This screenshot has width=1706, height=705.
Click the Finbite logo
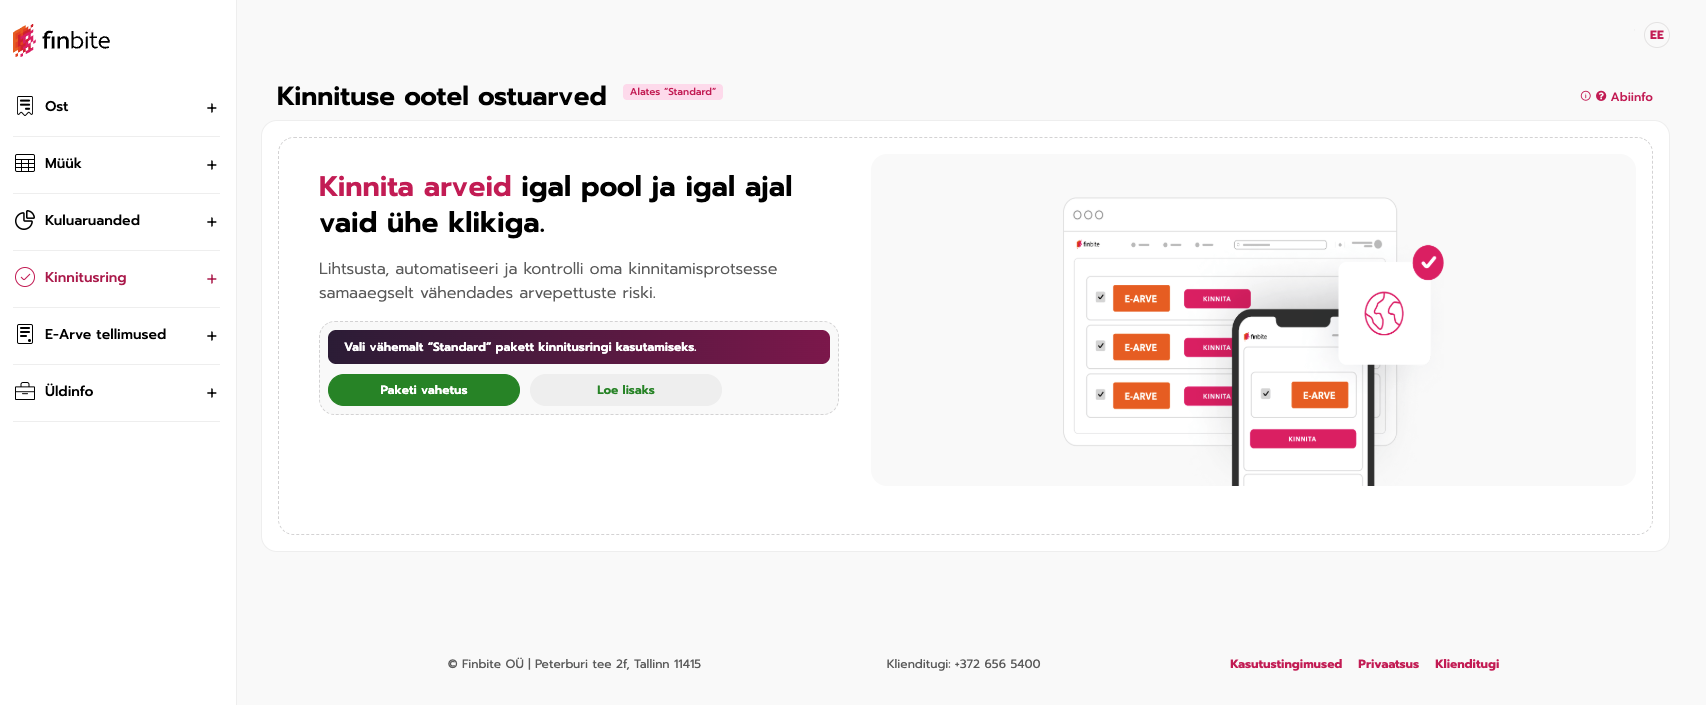click(x=61, y=40)
